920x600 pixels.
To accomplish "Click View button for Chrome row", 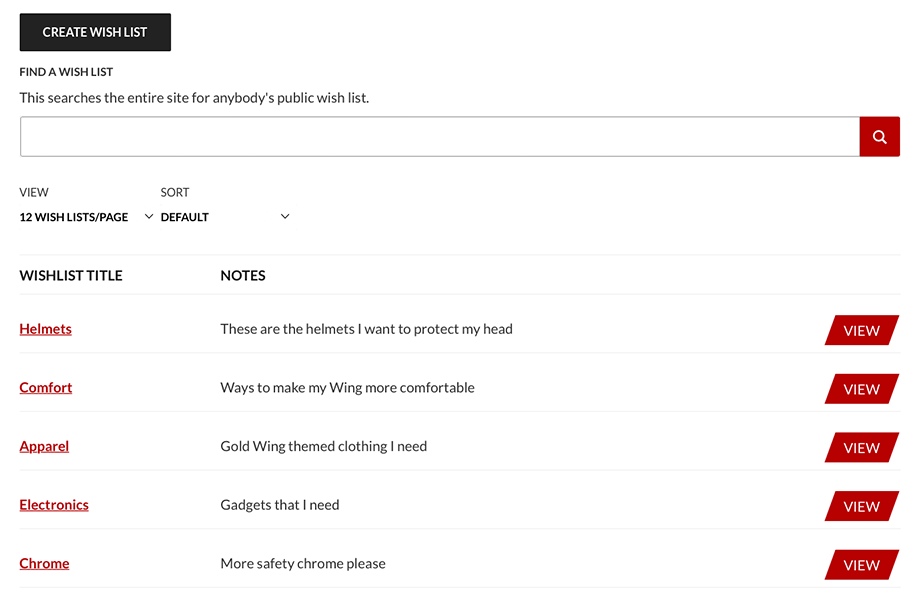I will [x=861, y=565].
